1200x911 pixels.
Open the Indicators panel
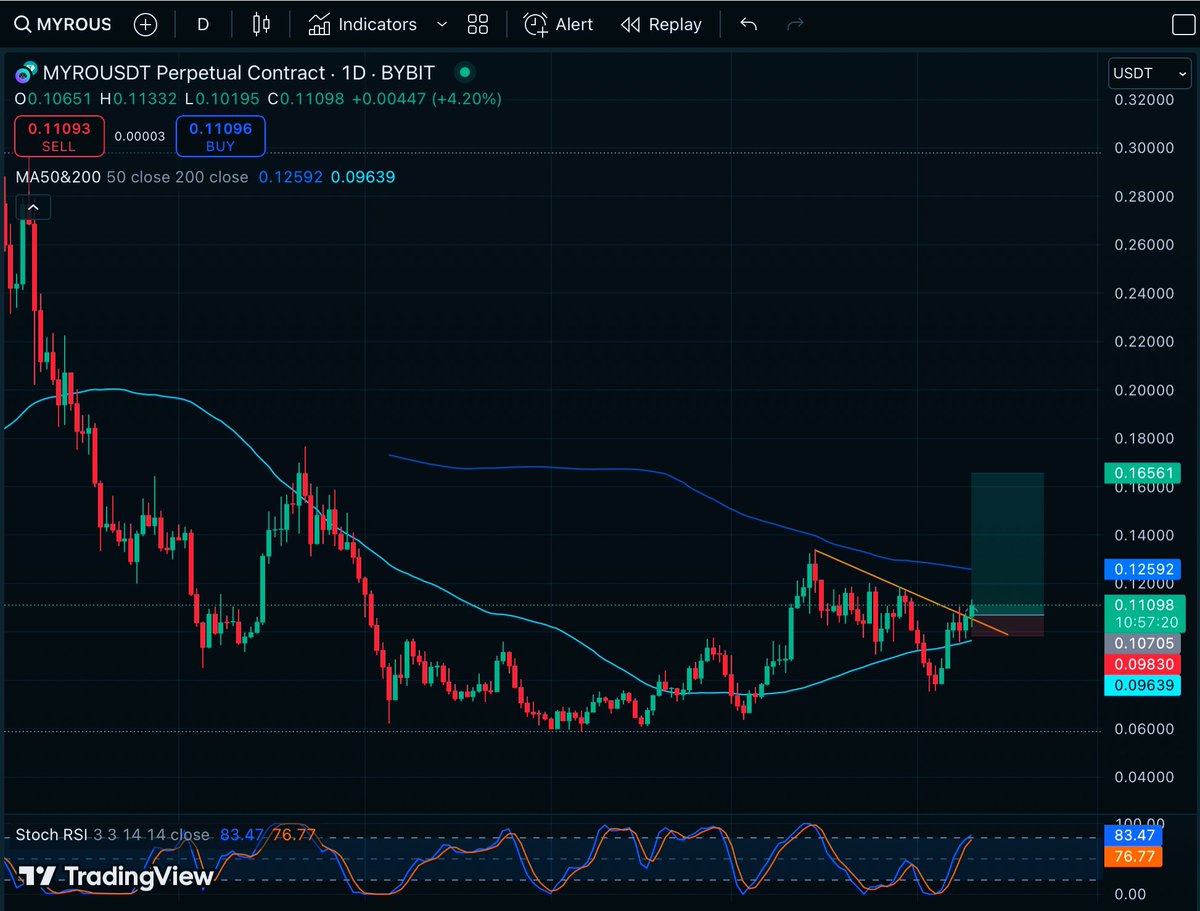coord(363,24)
